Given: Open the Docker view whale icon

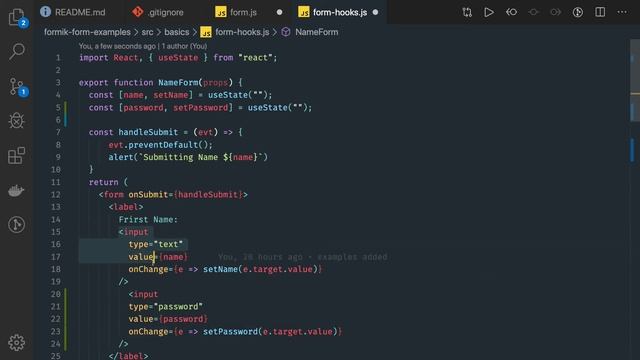Looking at the screenshot, I should (x=17, y=191).
